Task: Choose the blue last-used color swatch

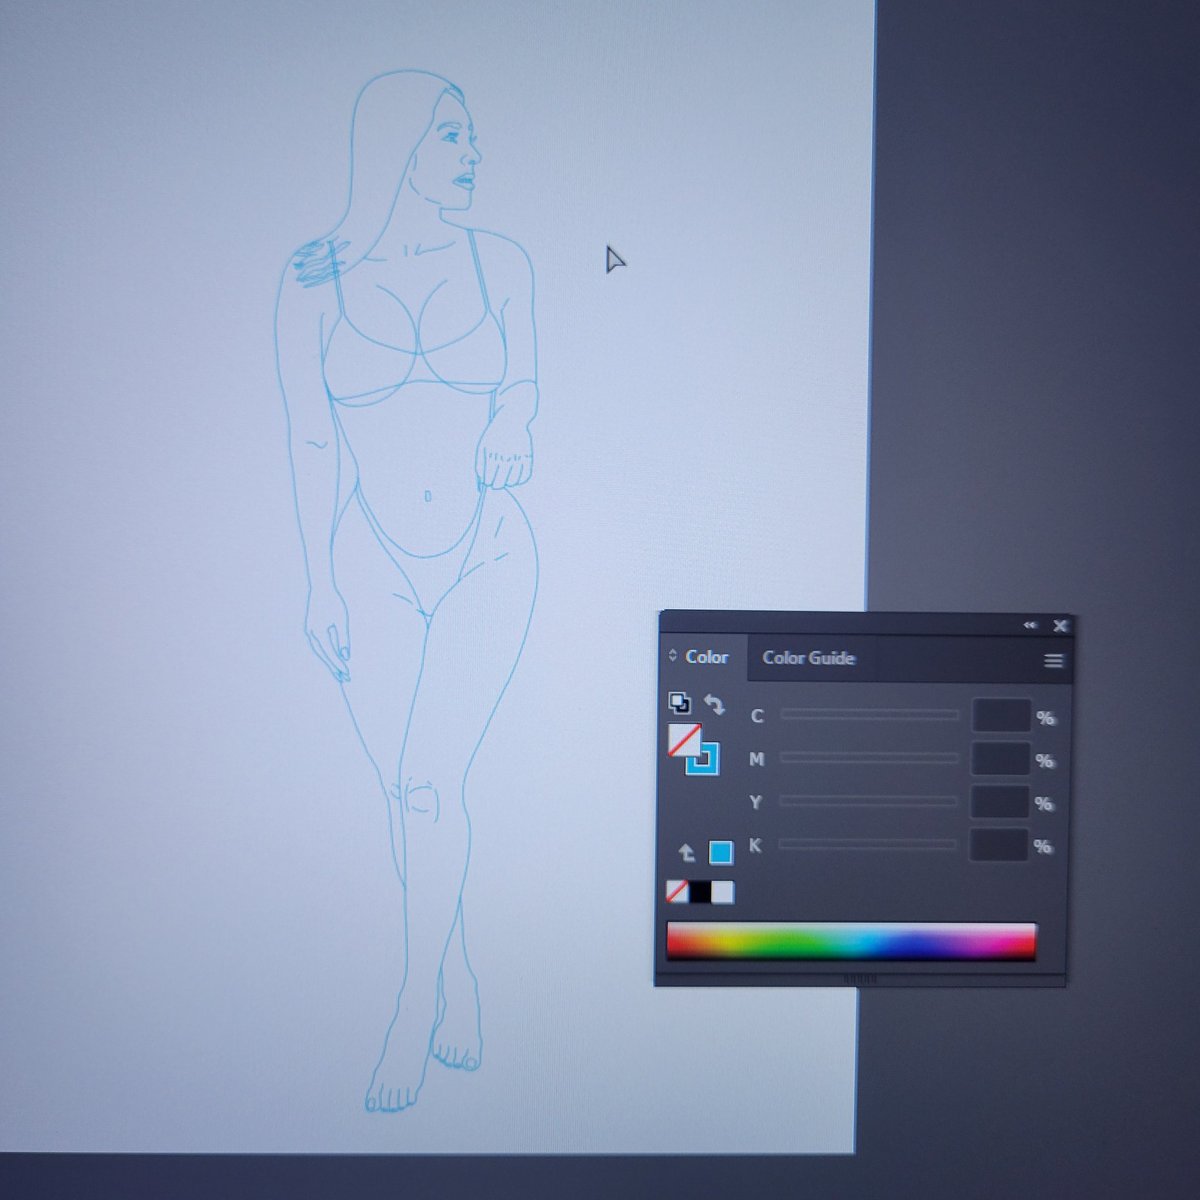Action: click(720, 852)
